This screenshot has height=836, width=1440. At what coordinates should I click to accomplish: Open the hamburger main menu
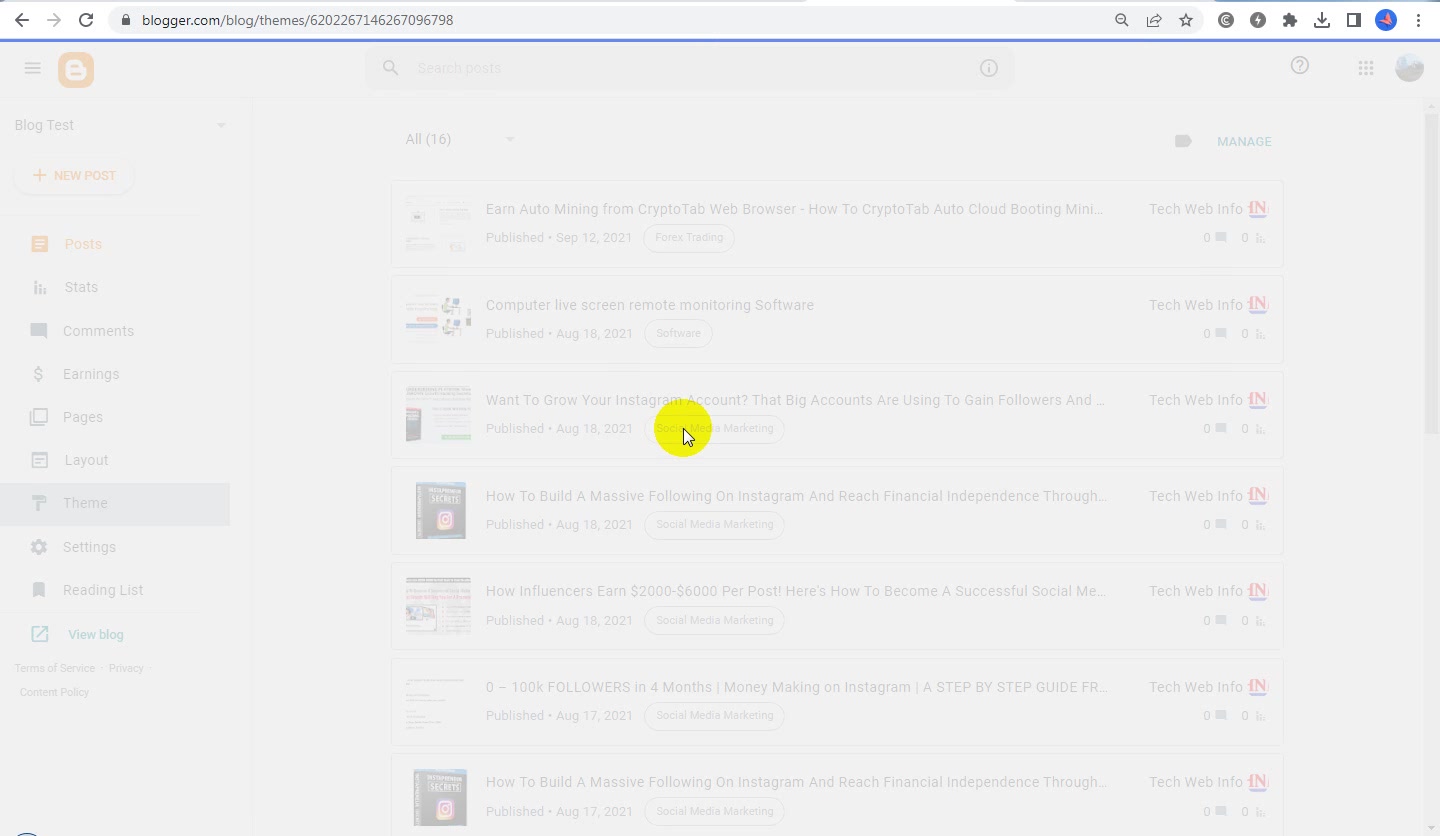pos(33,68)
